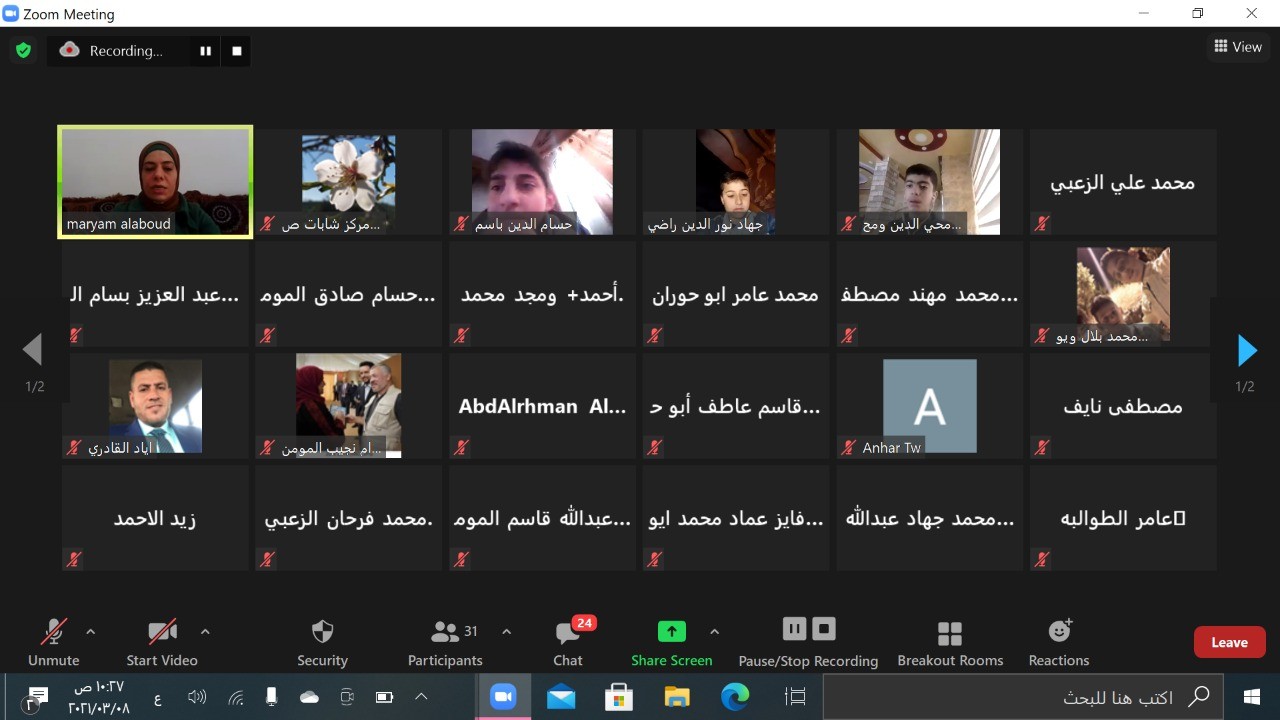Select maryam alaboud's video tile
Image resolution: width=1280 pixels, height=720 pixels.
pyautogui.click(x=155, y=181)
